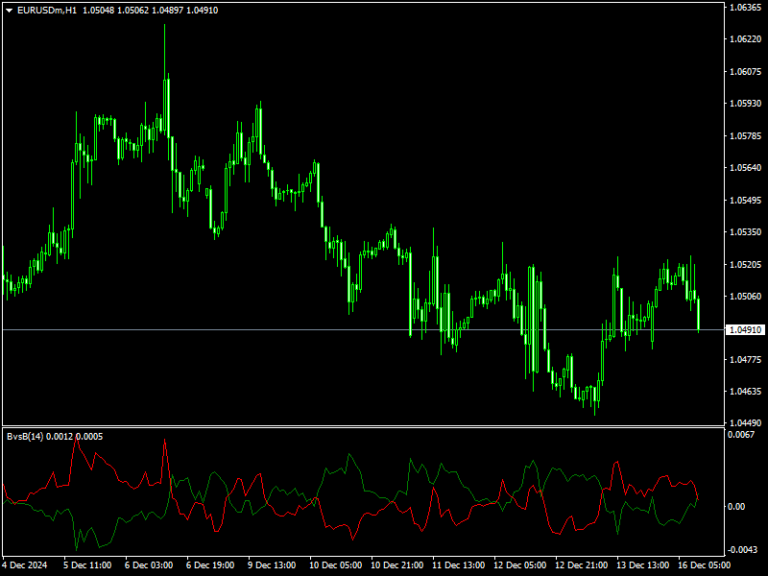This screenshot has height=576, width=768.
Task: Click the 1.06365 price axis label
Action: coord(745,7)
